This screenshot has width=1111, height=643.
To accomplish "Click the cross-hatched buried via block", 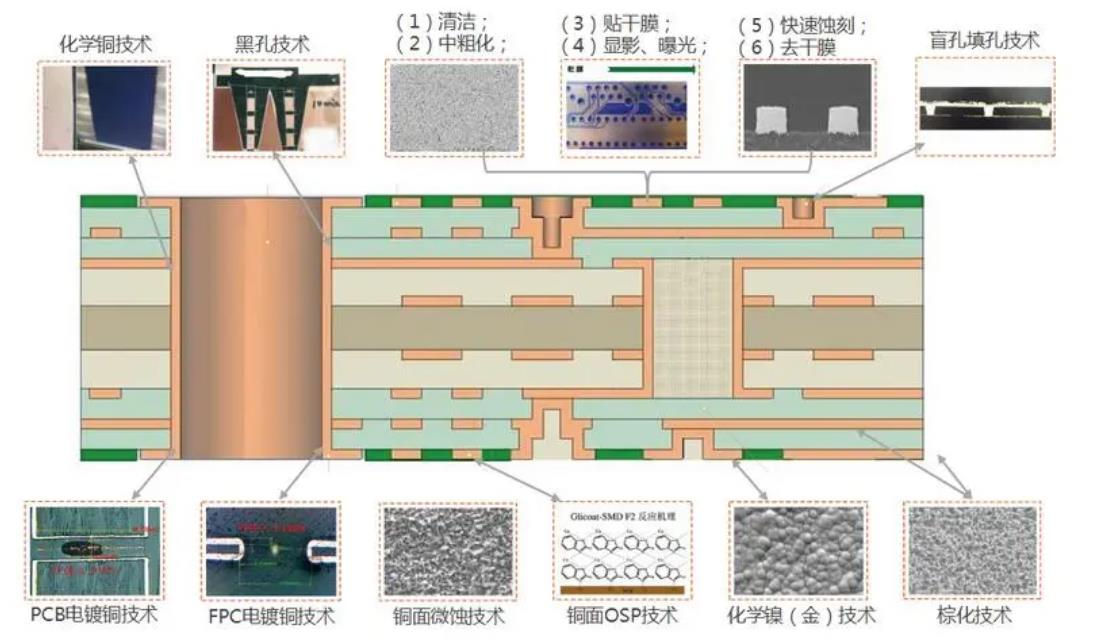I will [692, 326].
